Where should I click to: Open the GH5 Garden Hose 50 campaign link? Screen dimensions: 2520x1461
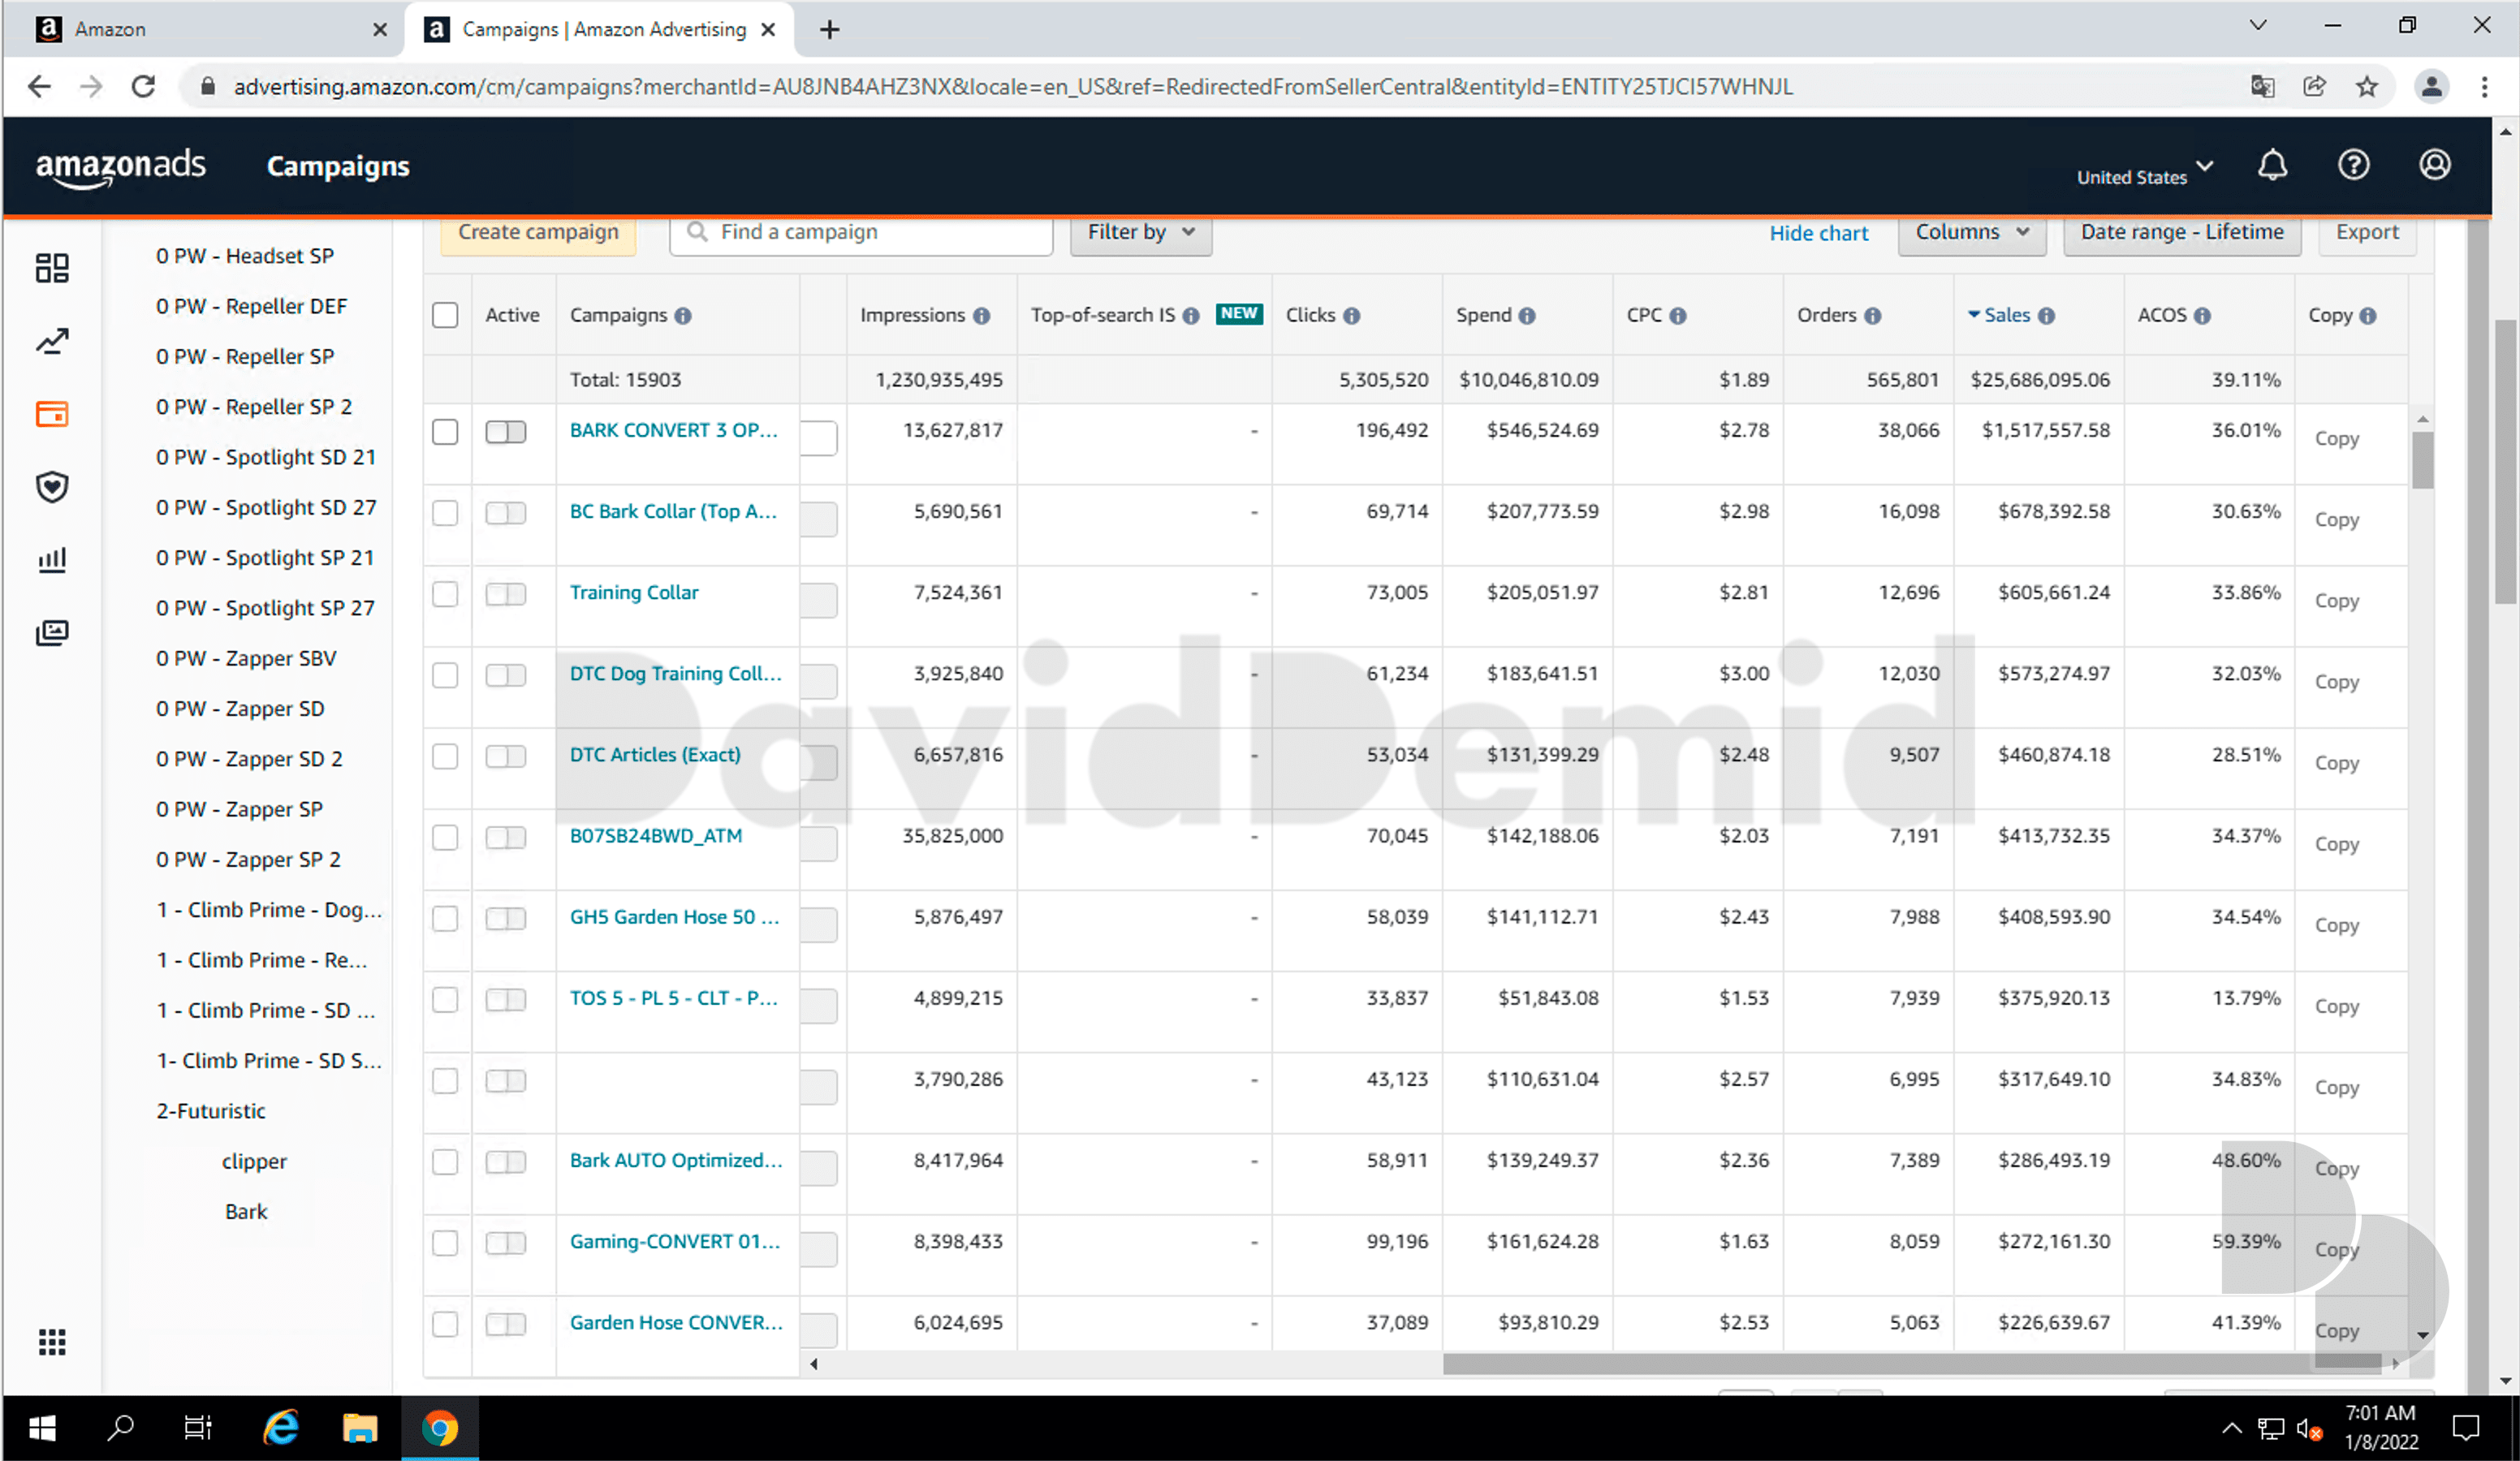pos(674,918)
